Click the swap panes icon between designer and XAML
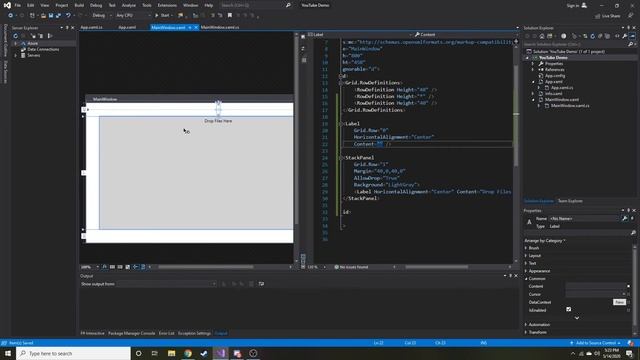This screenshot has width=640, height=360. pyautogui.click(x=303, y=49)
